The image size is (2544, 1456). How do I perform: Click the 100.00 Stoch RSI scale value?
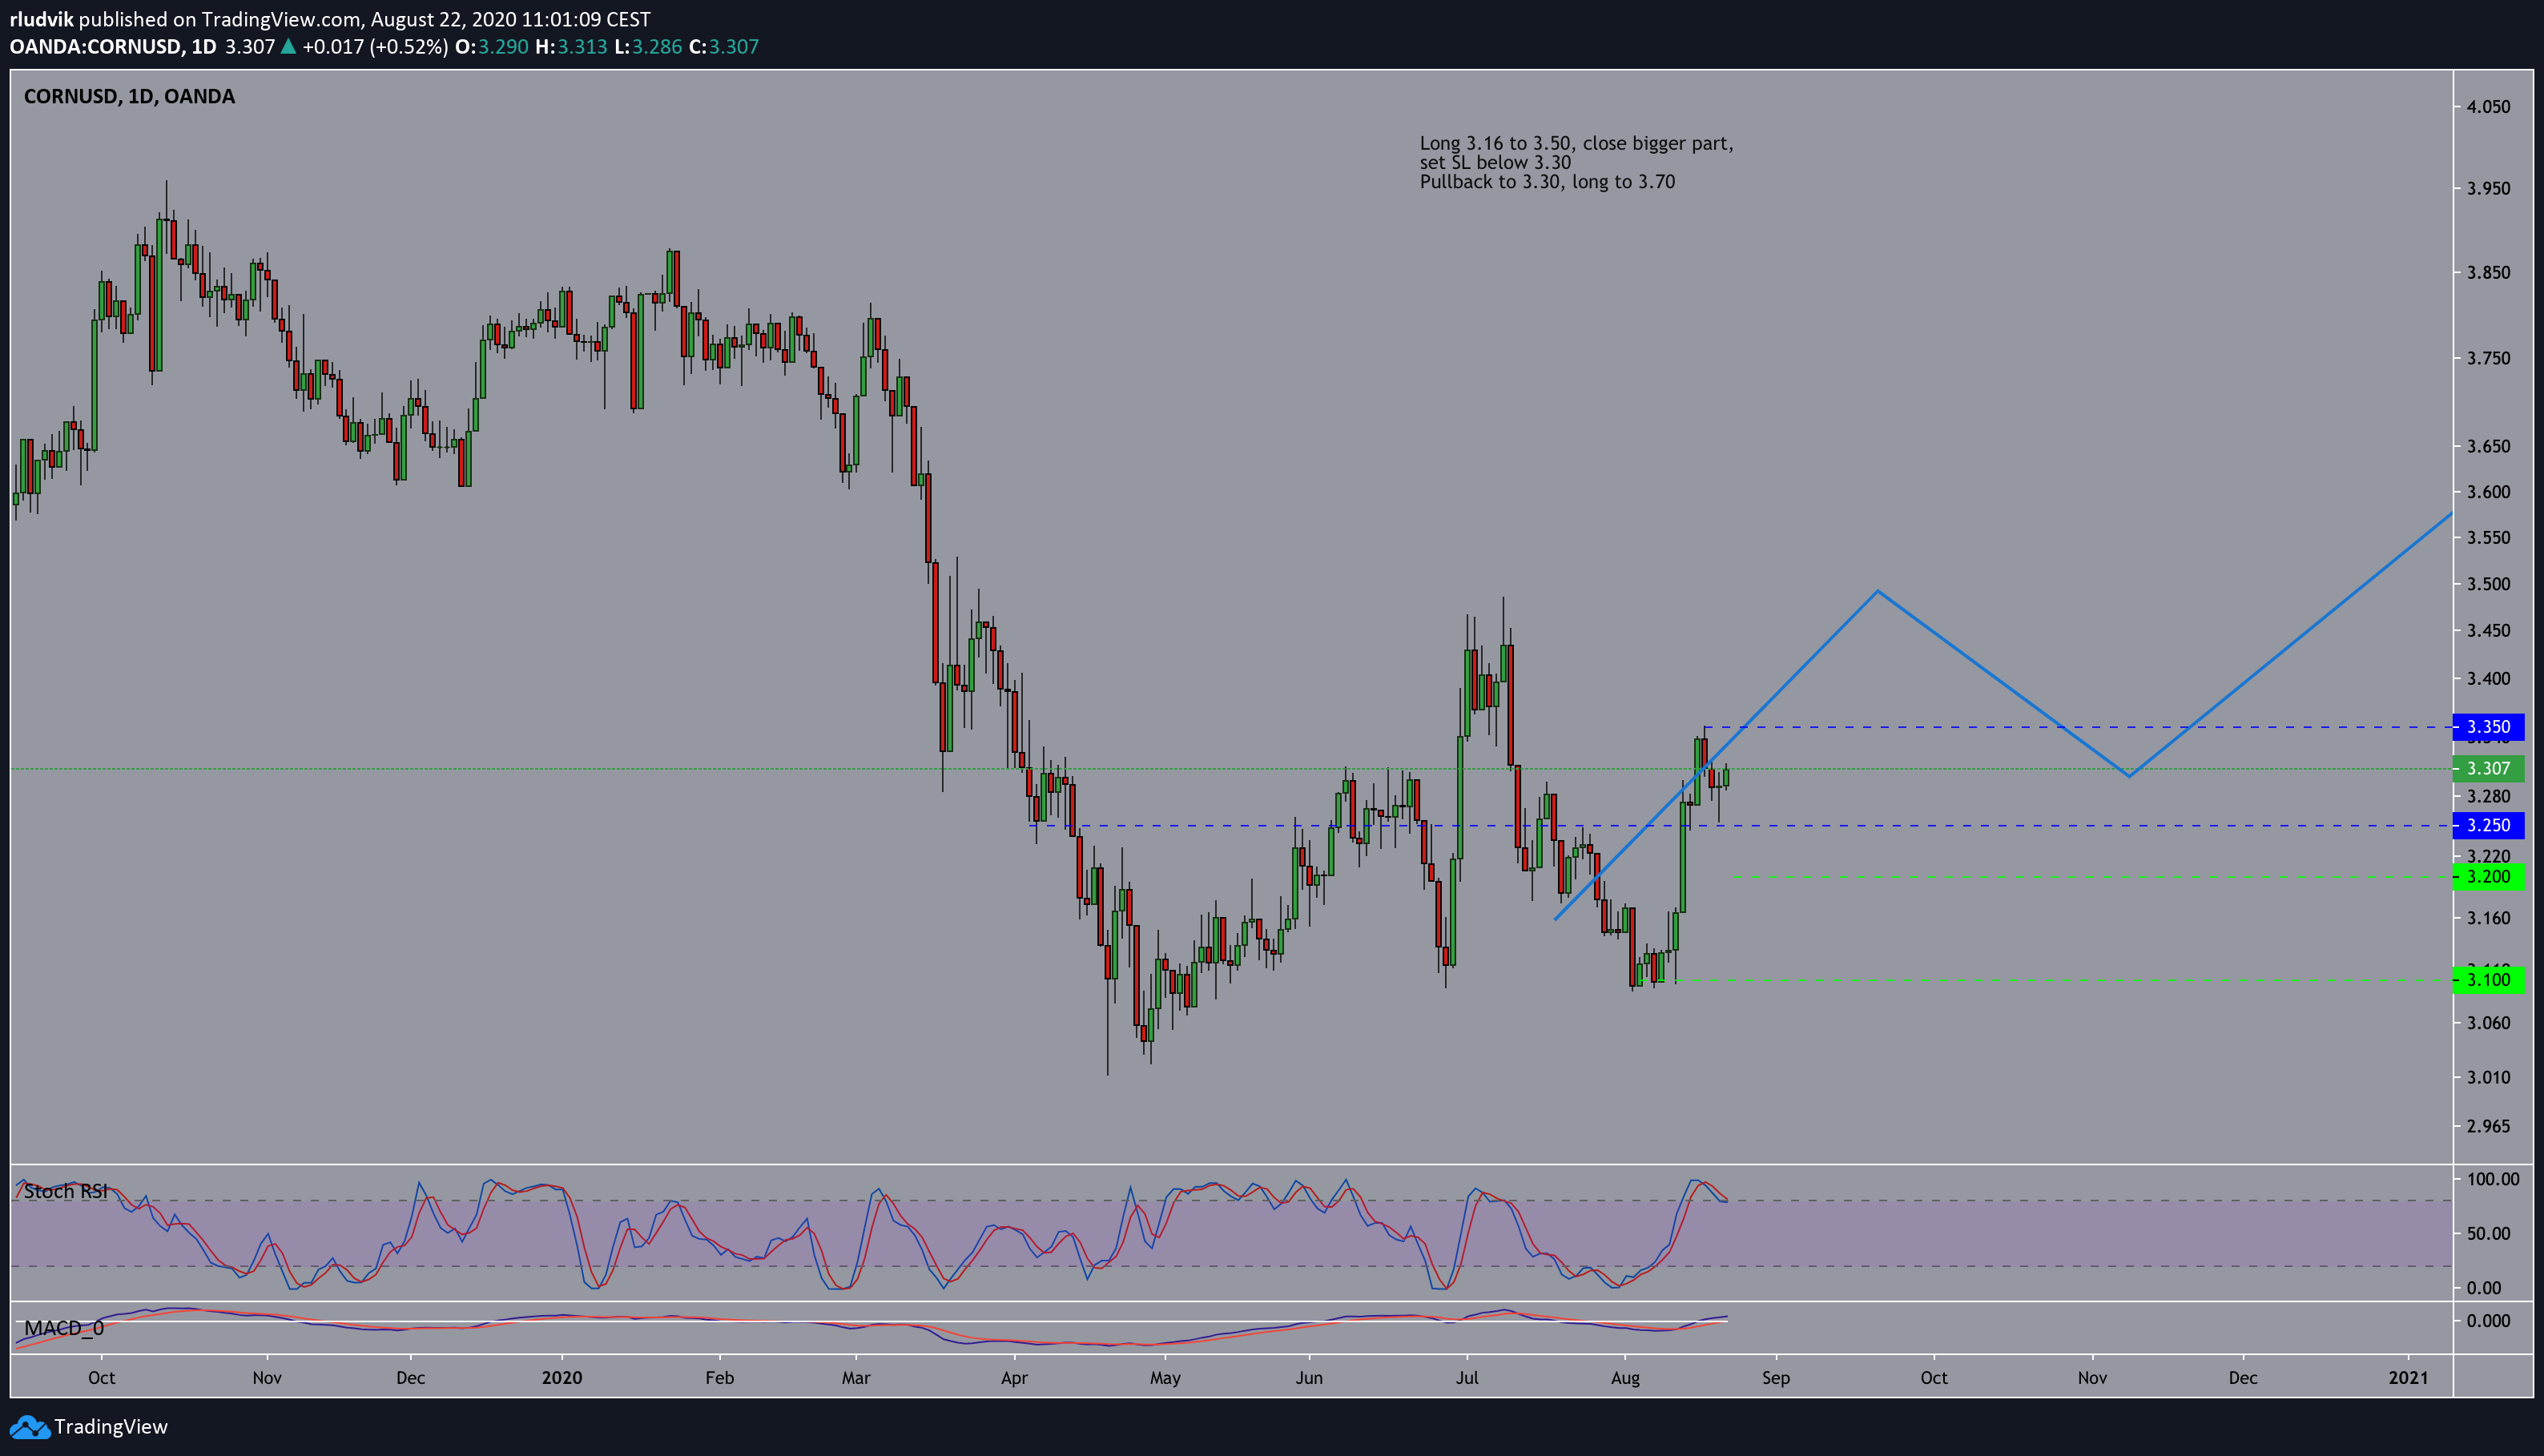click(2493, 1180)
